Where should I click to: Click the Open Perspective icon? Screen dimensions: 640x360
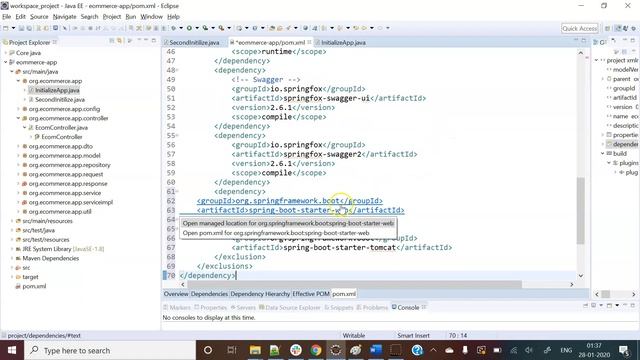608,28
